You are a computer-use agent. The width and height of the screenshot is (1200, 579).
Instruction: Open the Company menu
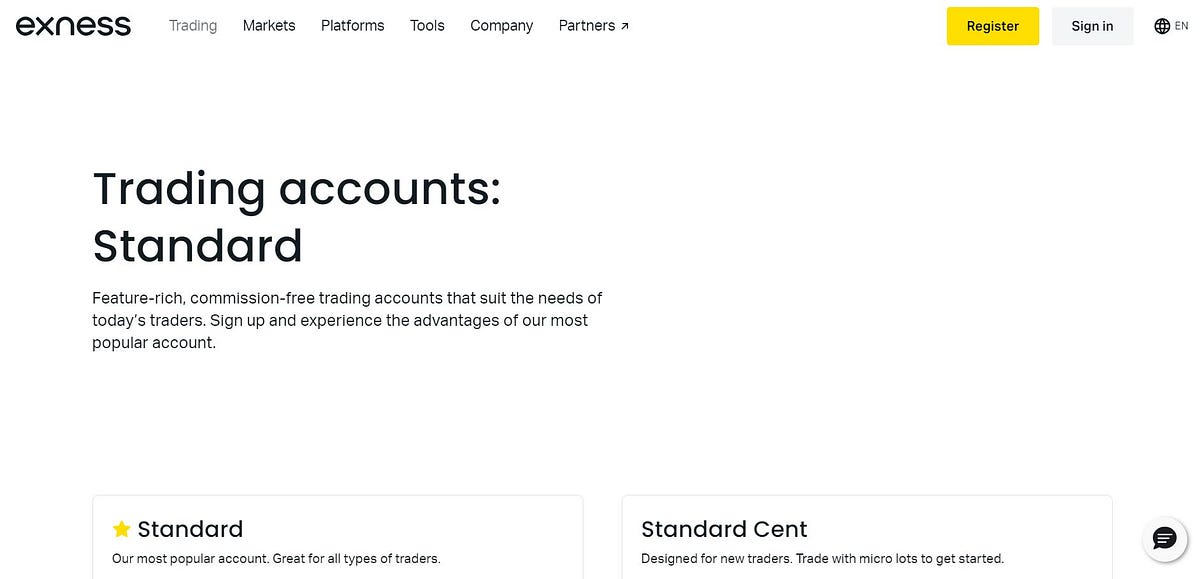point(501,25)
